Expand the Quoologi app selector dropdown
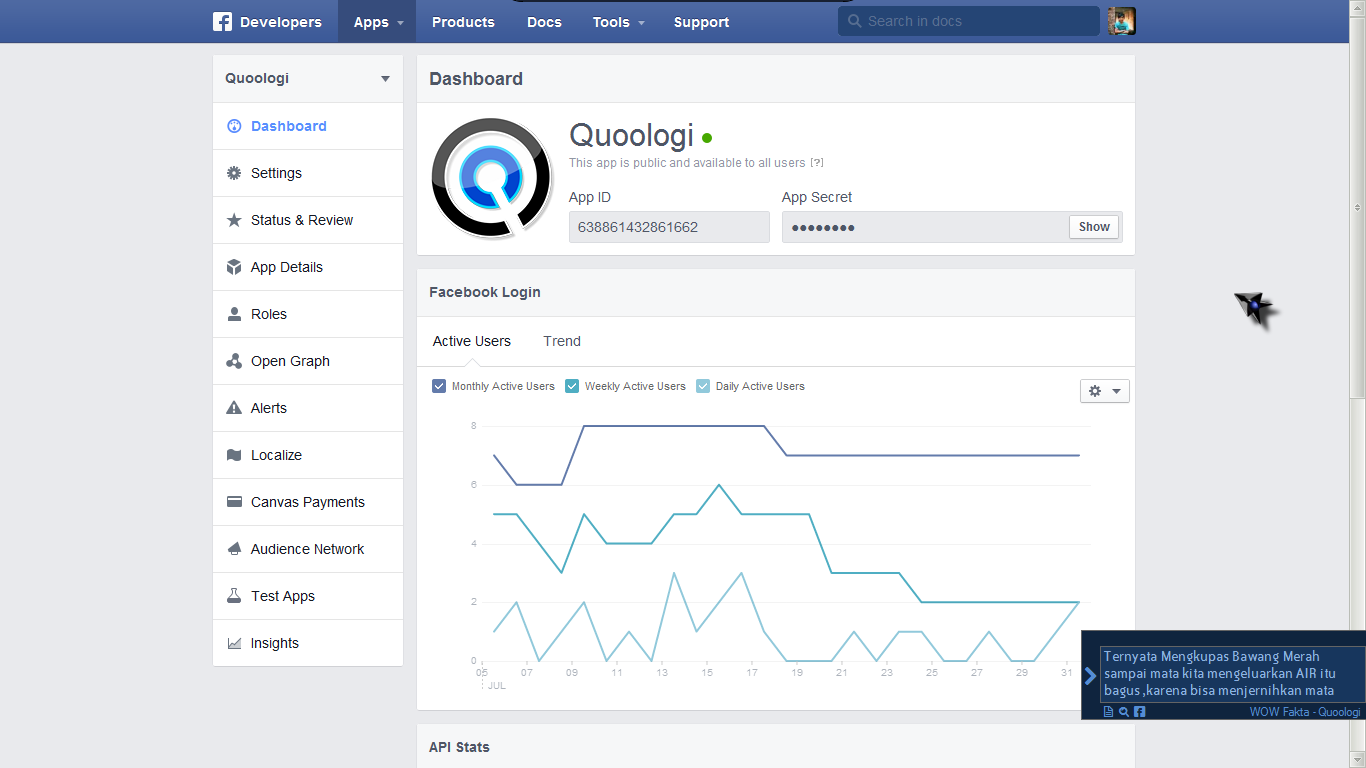 (308, 78)
